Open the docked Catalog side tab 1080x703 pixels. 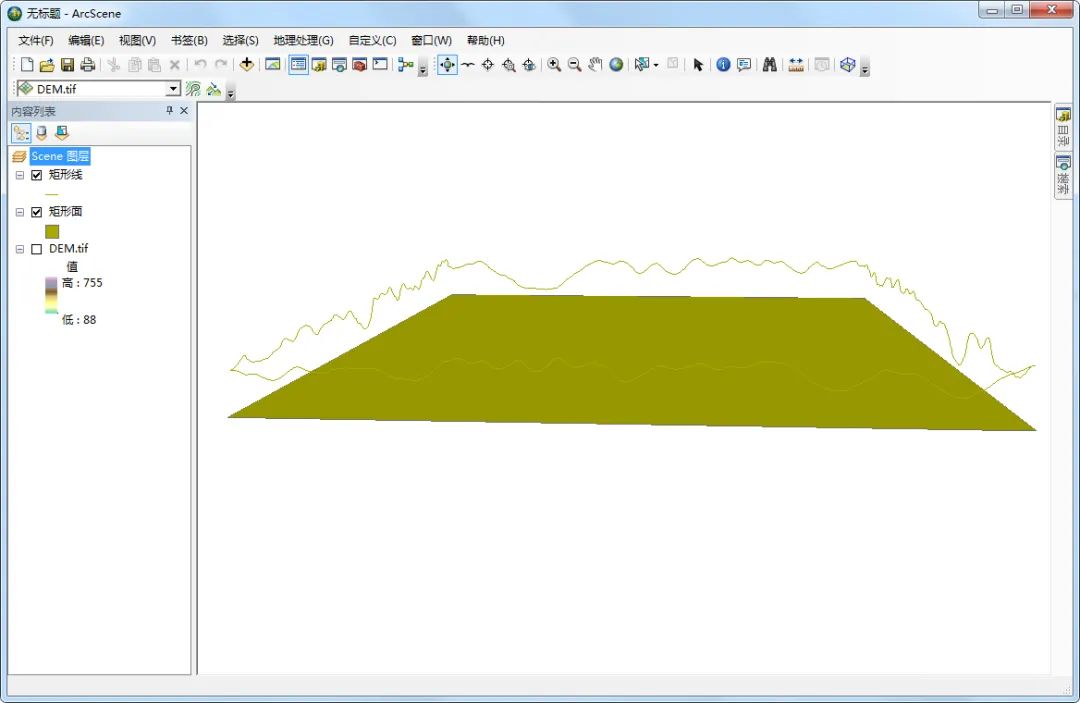[x=1063, y=127]
